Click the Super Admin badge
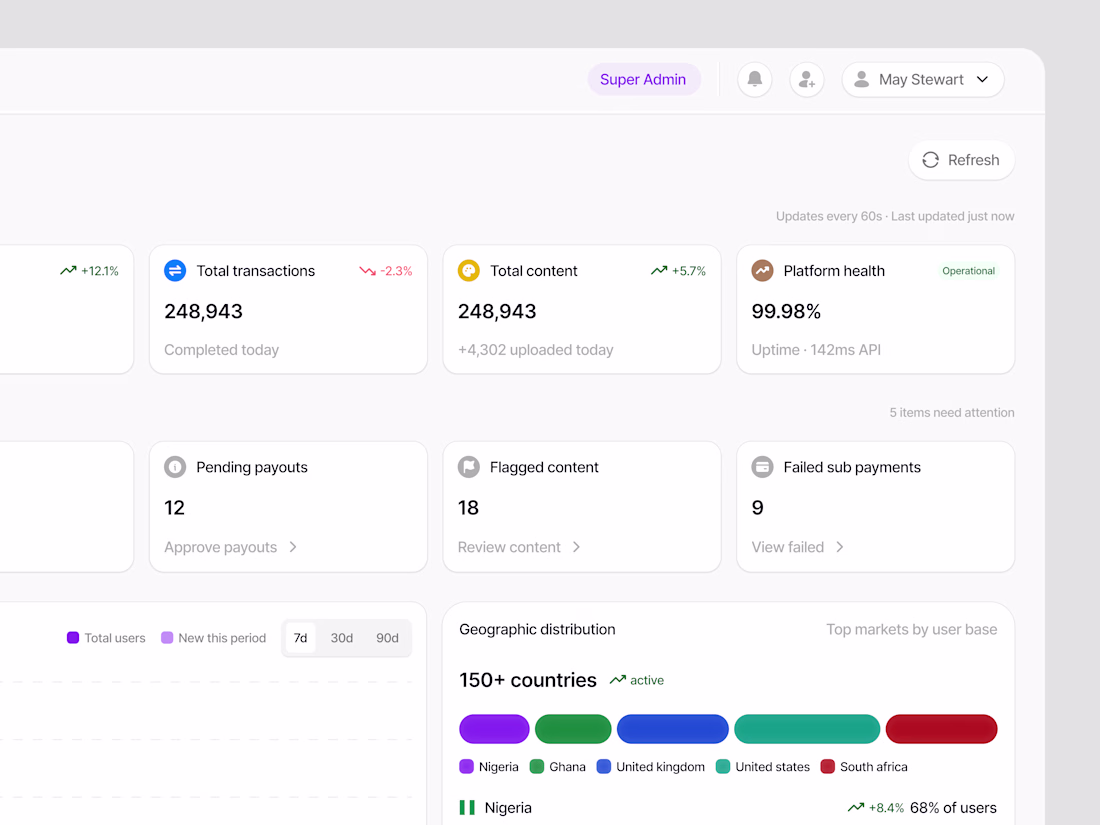Viewport: 1100px width, 825px height. (x=643, y=79)
